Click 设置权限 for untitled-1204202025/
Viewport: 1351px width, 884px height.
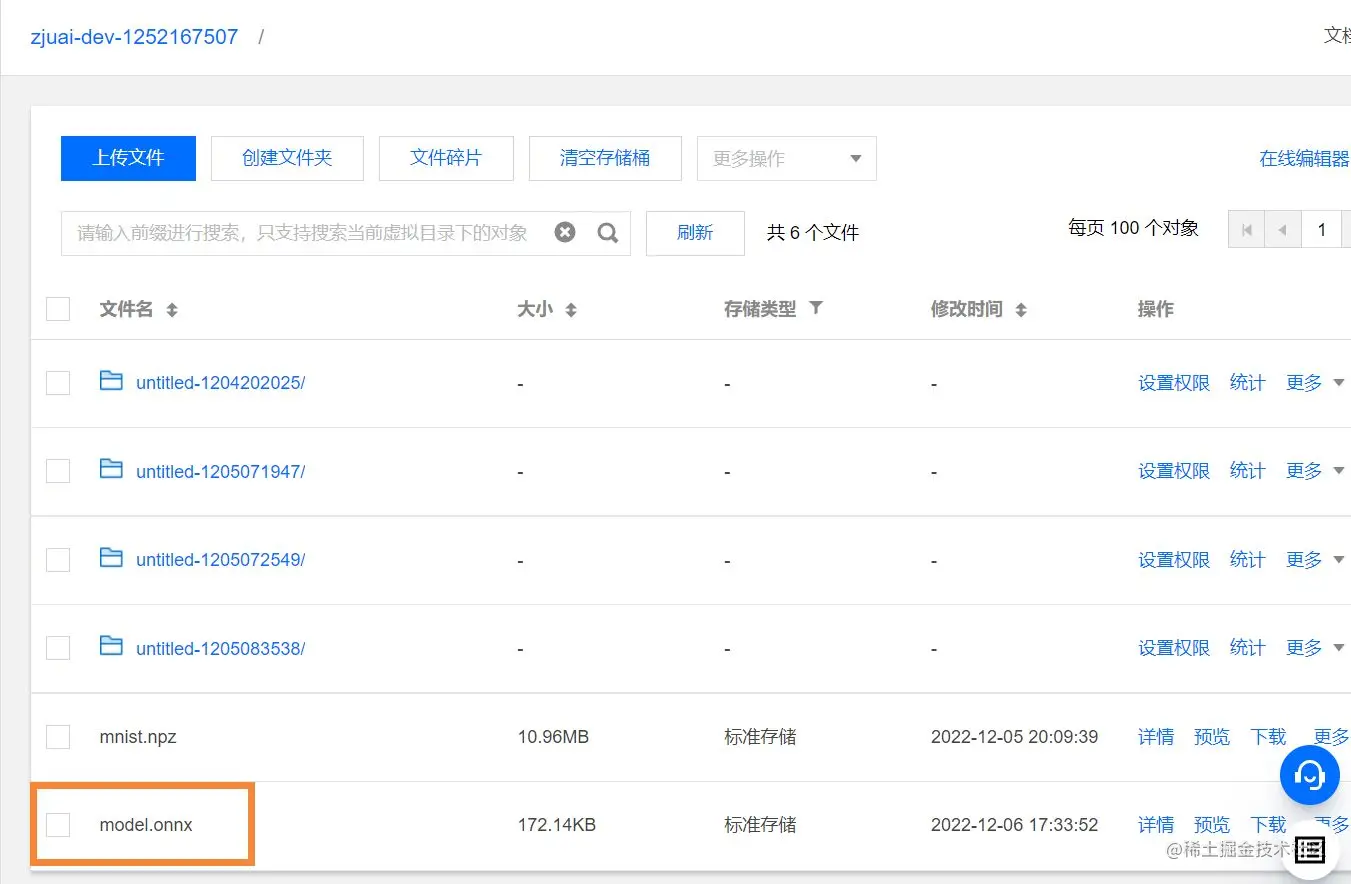click(x=1174, y=383)
